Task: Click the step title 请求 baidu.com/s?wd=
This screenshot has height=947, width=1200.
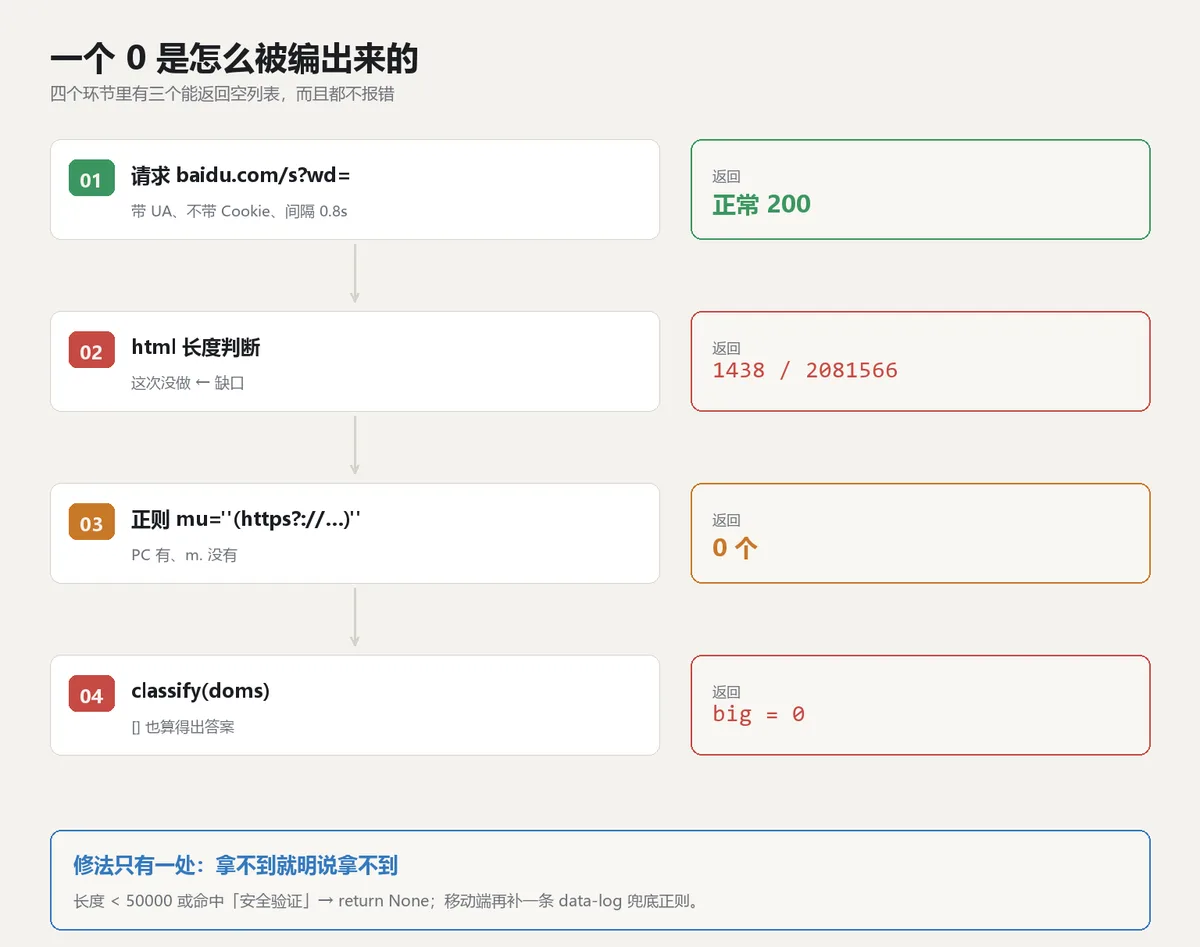Action: 241,176
